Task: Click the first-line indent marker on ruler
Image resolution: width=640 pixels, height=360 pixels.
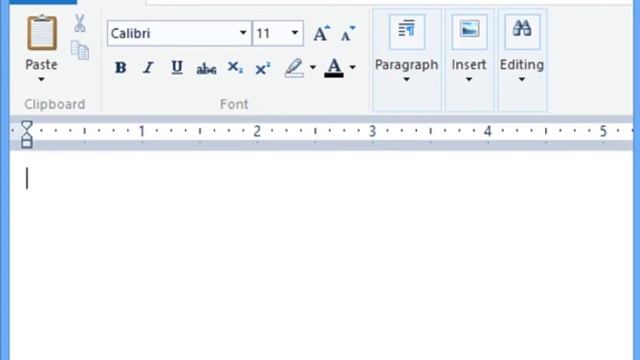Action: (27, 125)
